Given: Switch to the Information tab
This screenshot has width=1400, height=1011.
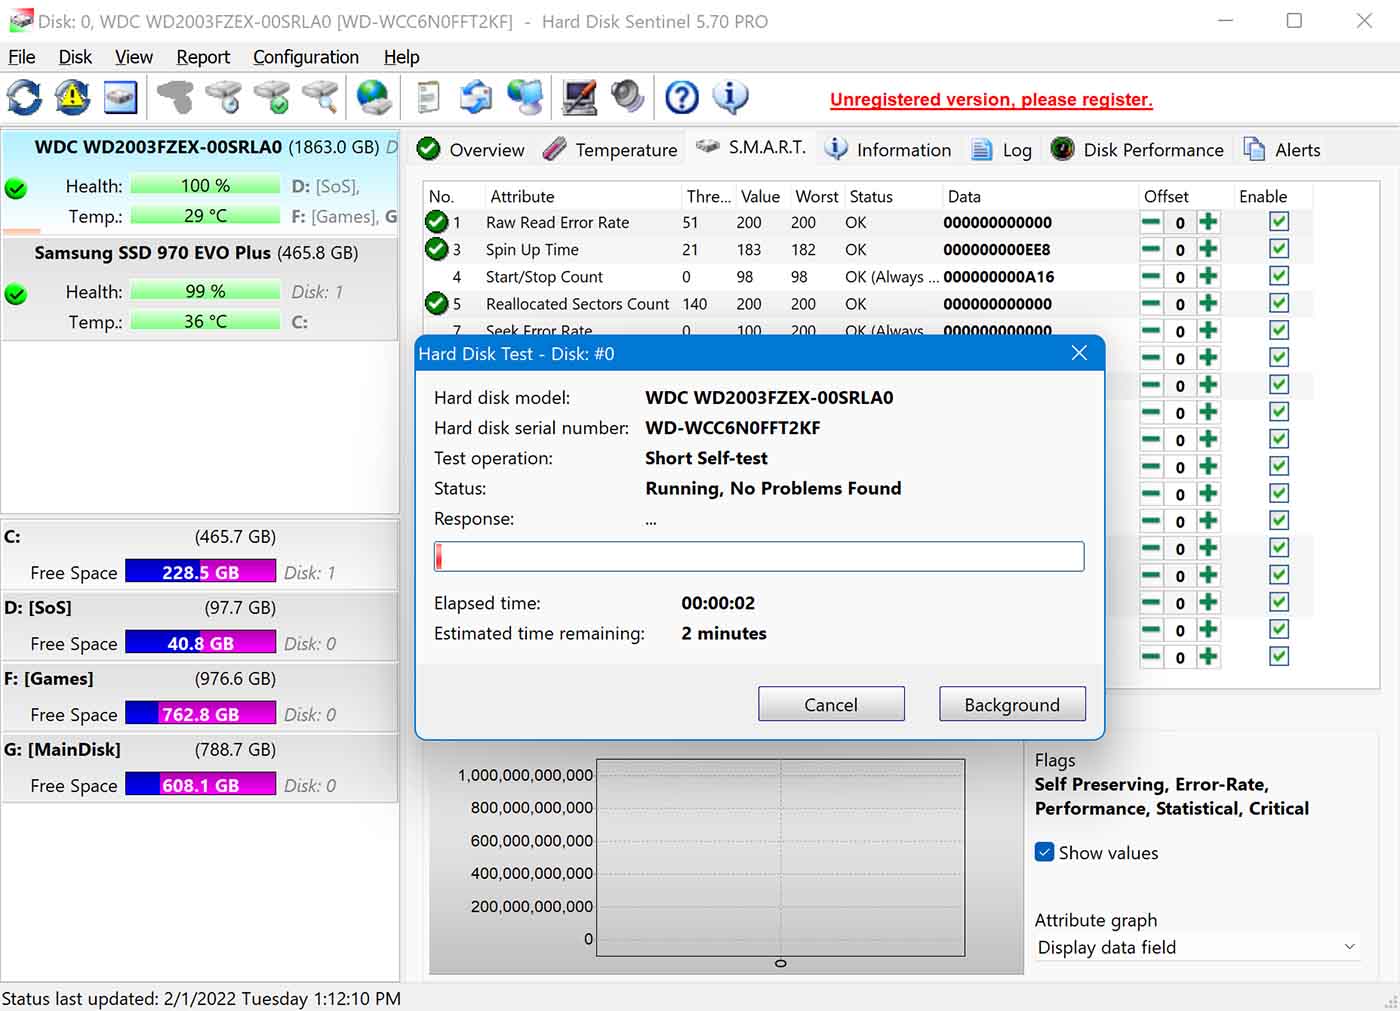Looking at the screenshot, I should tap(888, 150).
